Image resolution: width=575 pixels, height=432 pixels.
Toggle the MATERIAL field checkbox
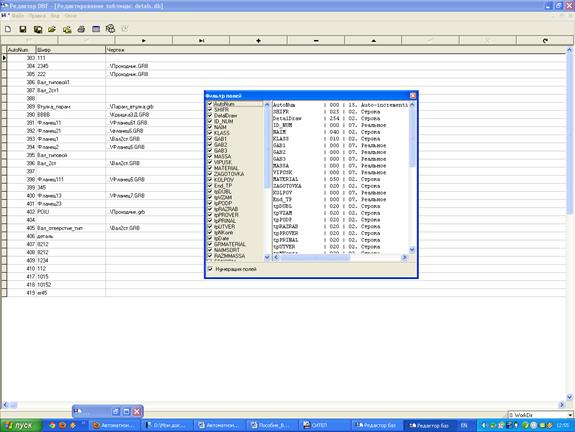(x=210, y=168)
